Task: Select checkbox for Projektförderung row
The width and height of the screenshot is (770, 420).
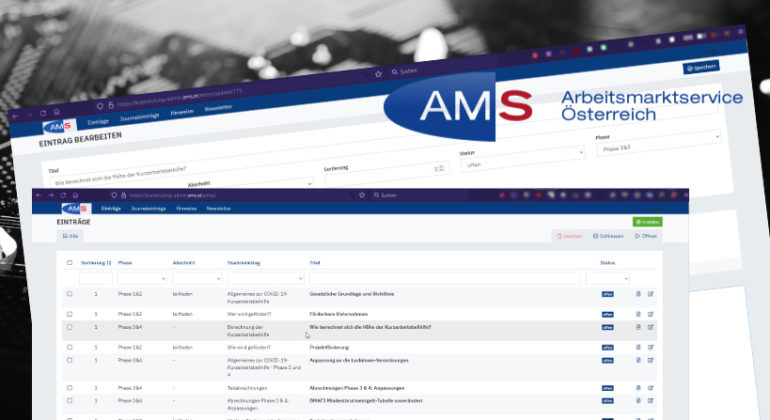Action: coord(69,347)
